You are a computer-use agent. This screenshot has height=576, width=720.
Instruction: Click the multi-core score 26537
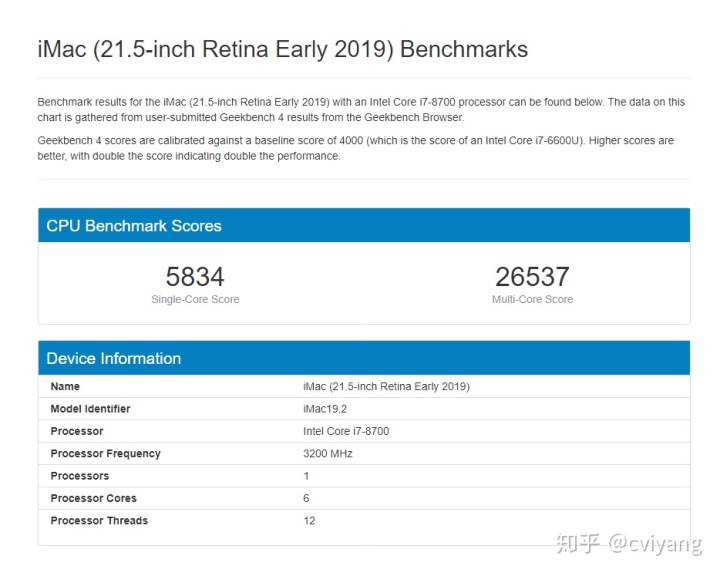(532, 277)
